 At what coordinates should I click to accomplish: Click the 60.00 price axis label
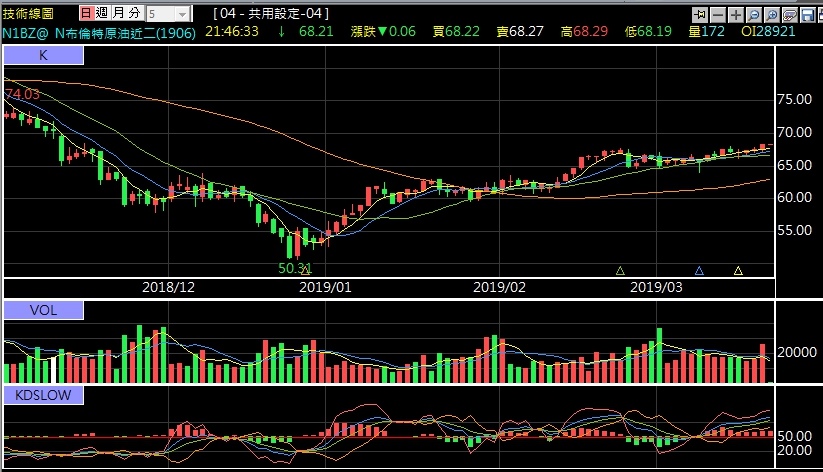point(795,197)
